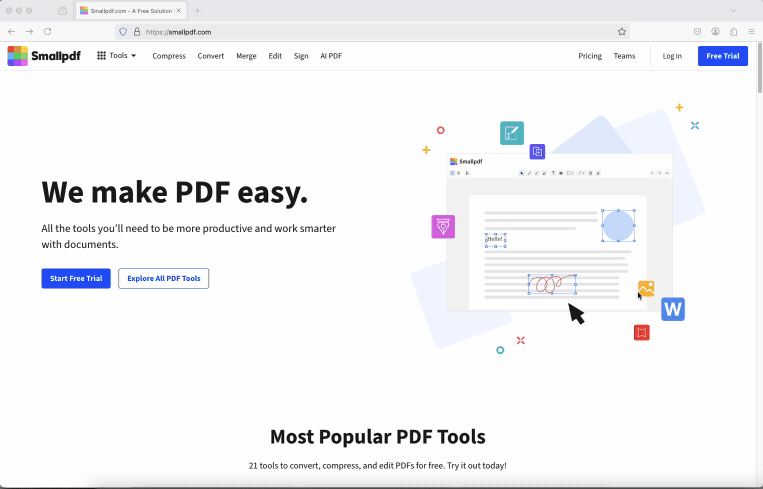Viewport: 763px width, 489px height.
Task: Click the 'We make PDF easy.' heading
Action: click(175, 192)
